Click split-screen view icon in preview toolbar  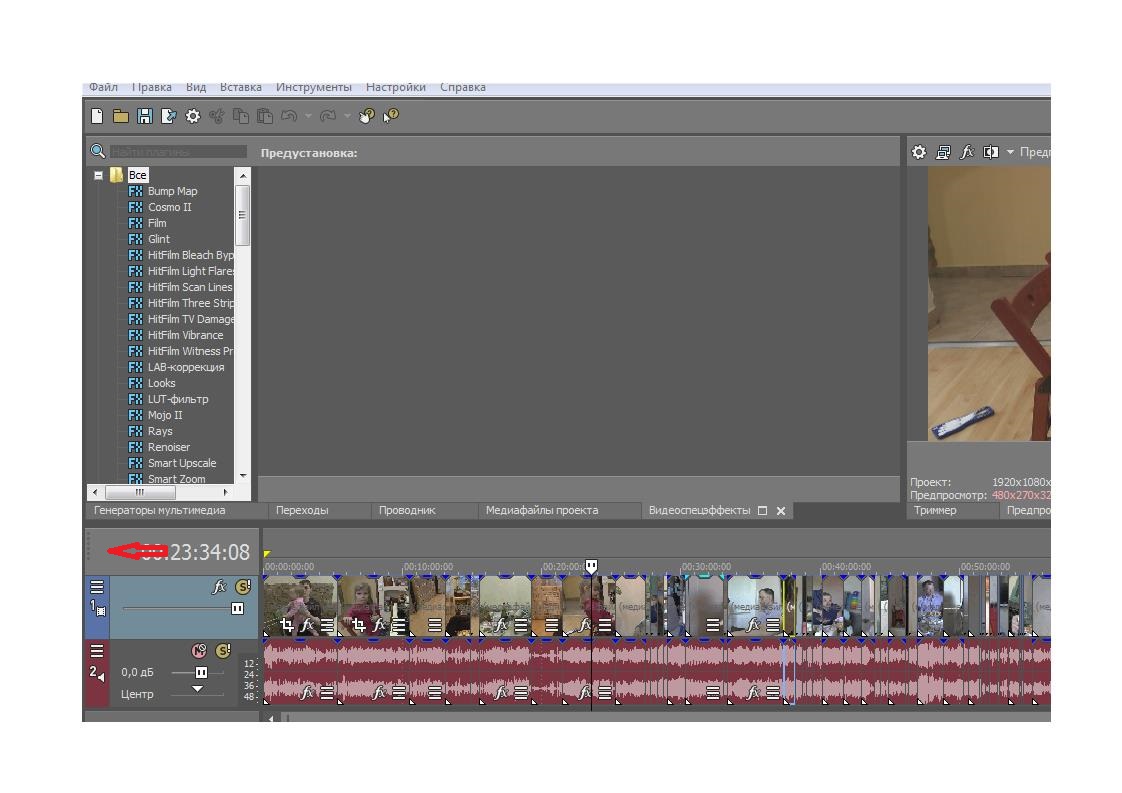pyautogui.click(x=990, y=152)
